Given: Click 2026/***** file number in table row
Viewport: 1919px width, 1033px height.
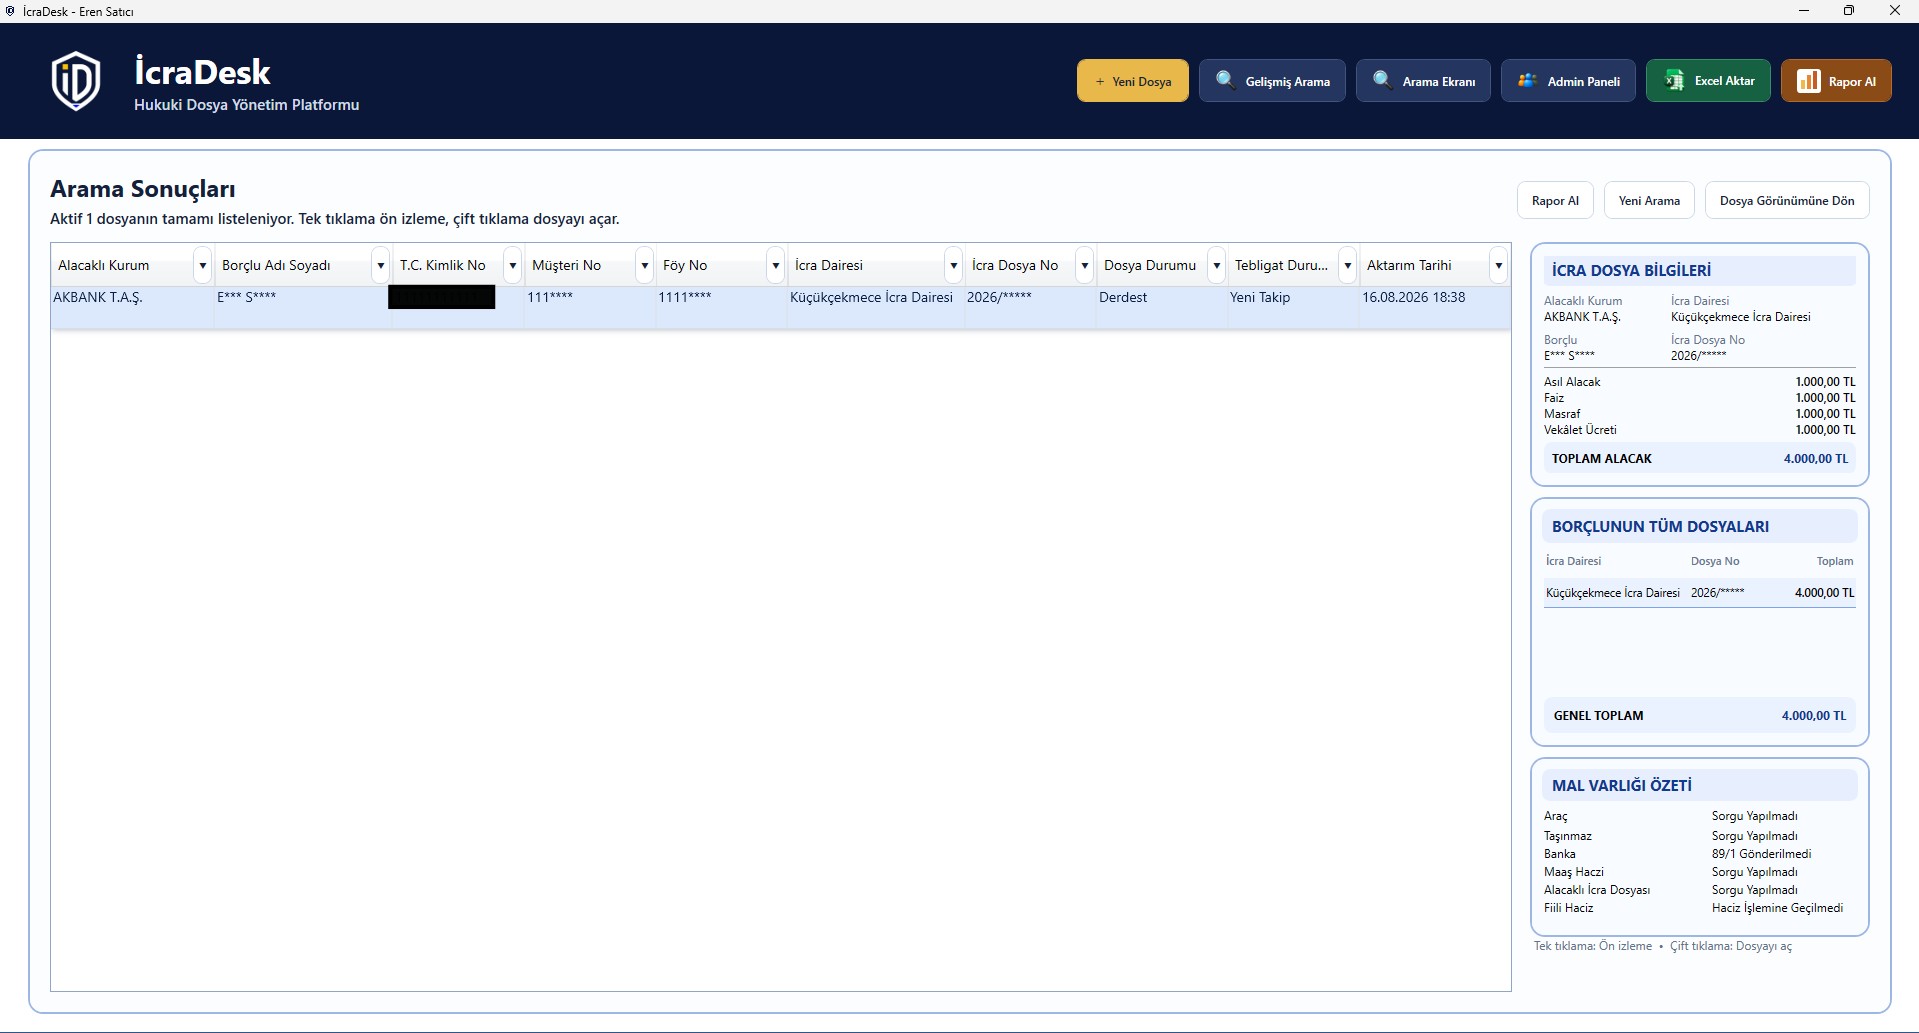Looking at the screenshot, I should (1030, 307).
